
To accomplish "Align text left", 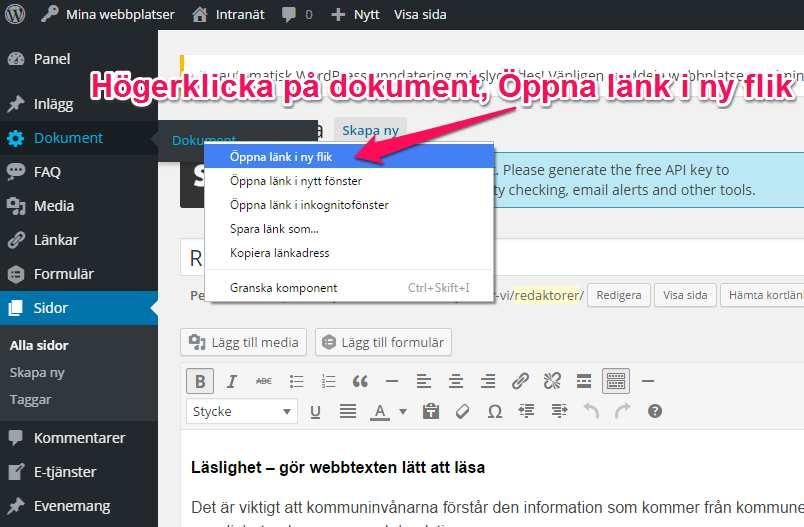I will pyautogui.click(x=424, y=381).
